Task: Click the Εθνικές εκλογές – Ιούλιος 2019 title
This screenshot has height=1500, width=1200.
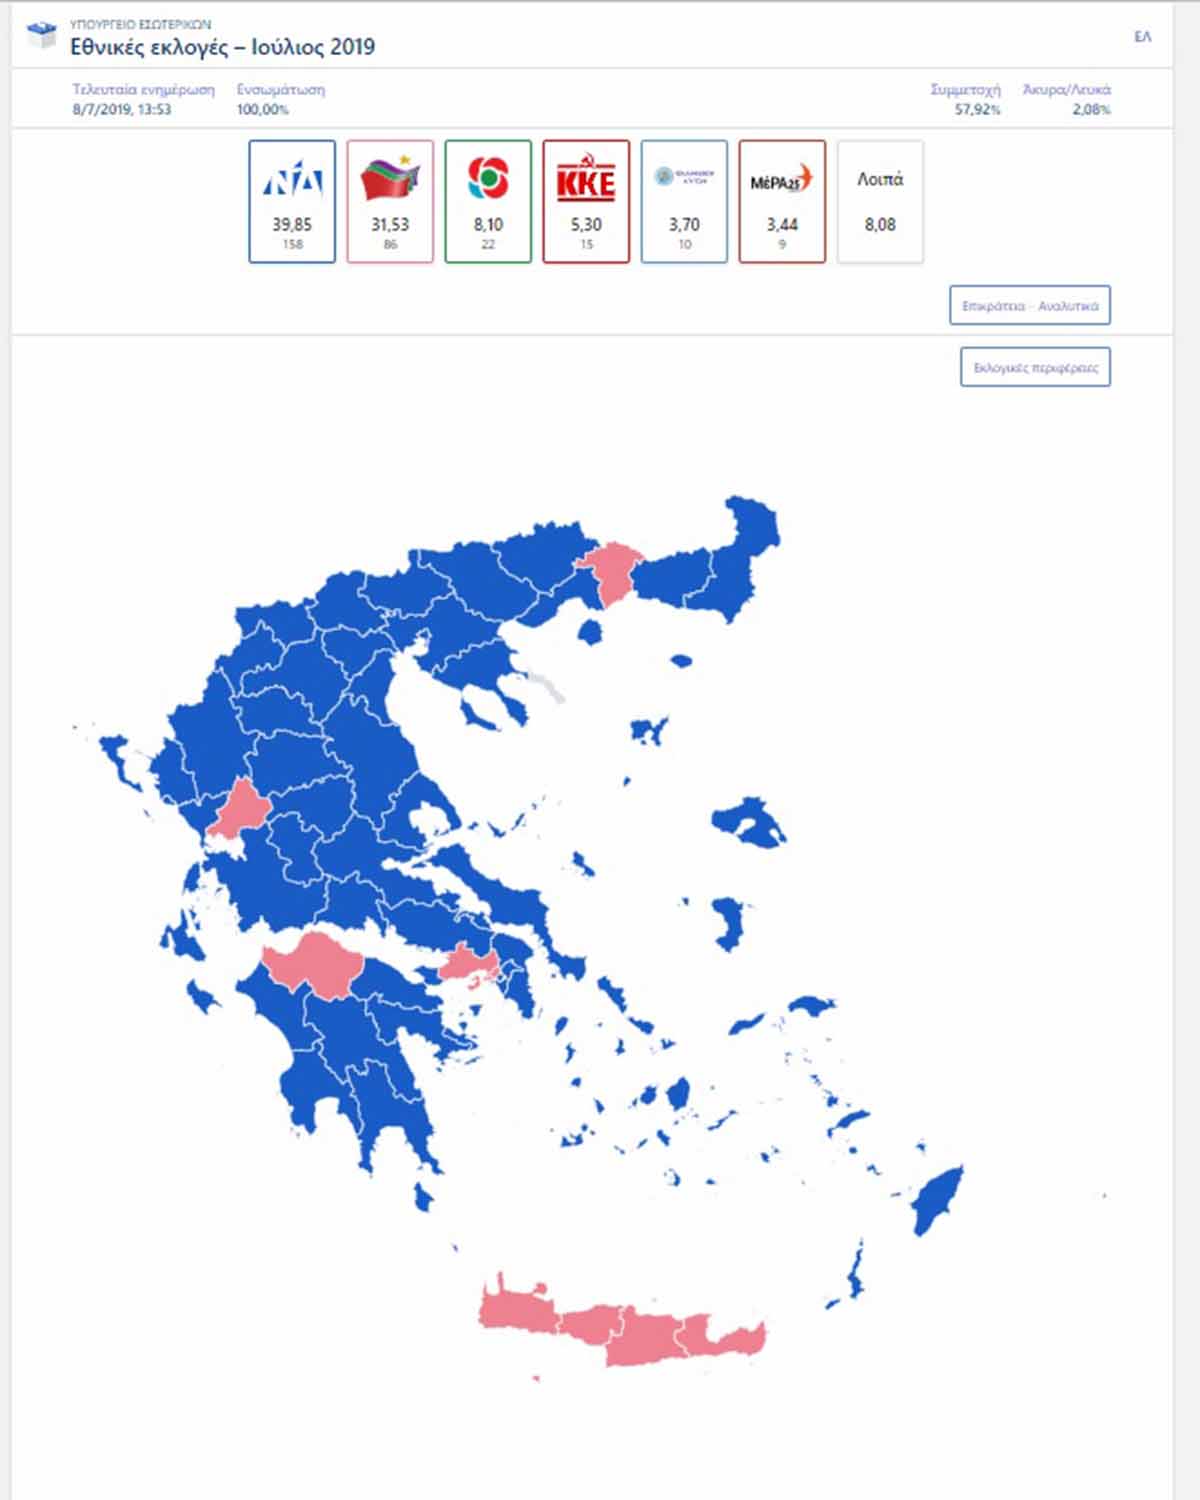Action: click(x=223, y=47)
